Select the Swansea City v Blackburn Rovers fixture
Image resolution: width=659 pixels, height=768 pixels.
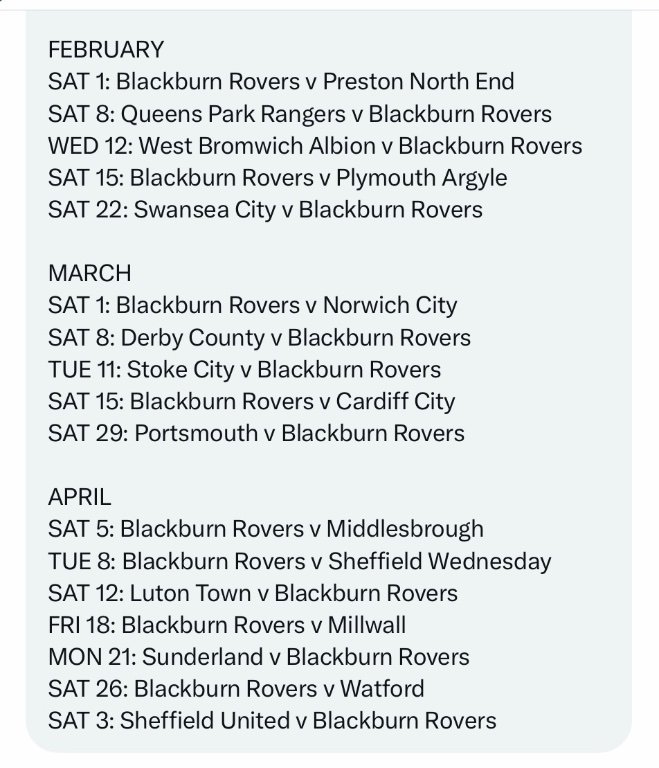point(265,210)
